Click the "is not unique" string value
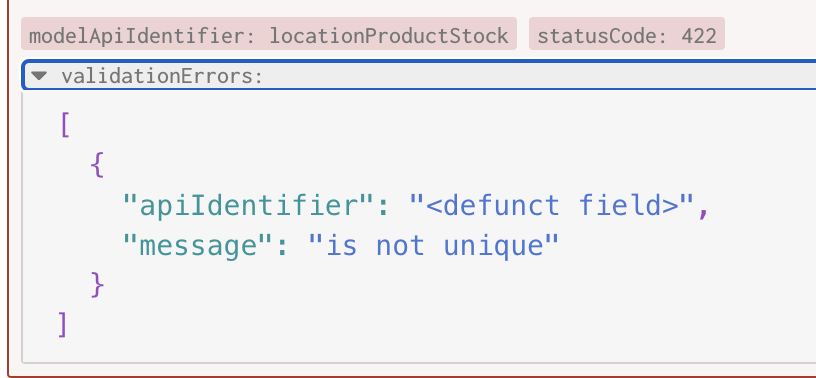 click(x=433, y=245)
